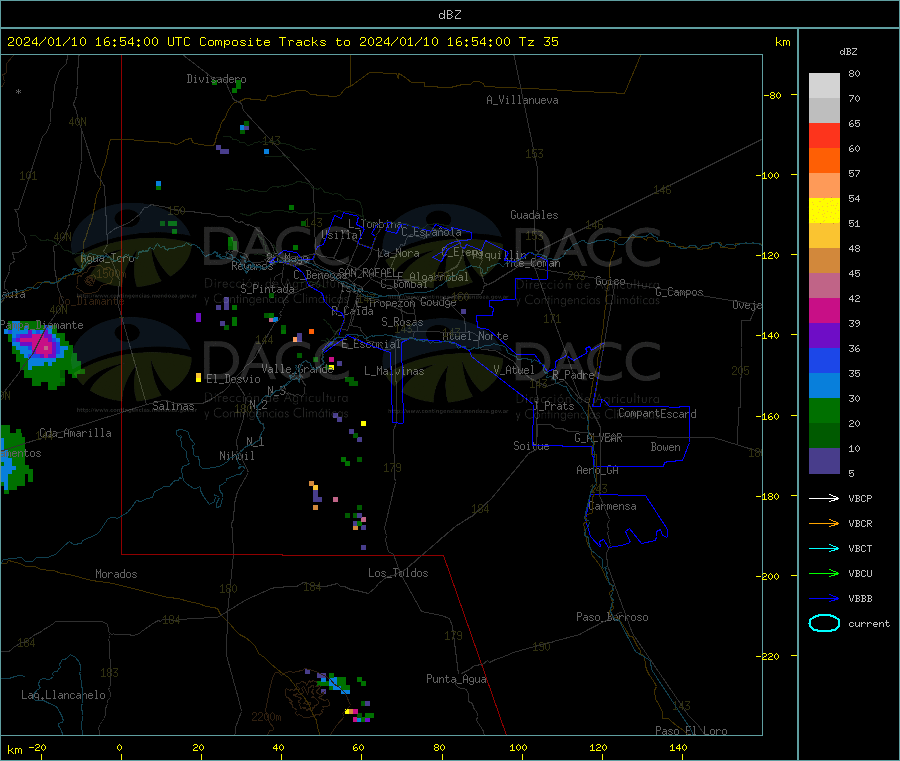Click the -200 km vertical axis tick label

tap(768, 576)
